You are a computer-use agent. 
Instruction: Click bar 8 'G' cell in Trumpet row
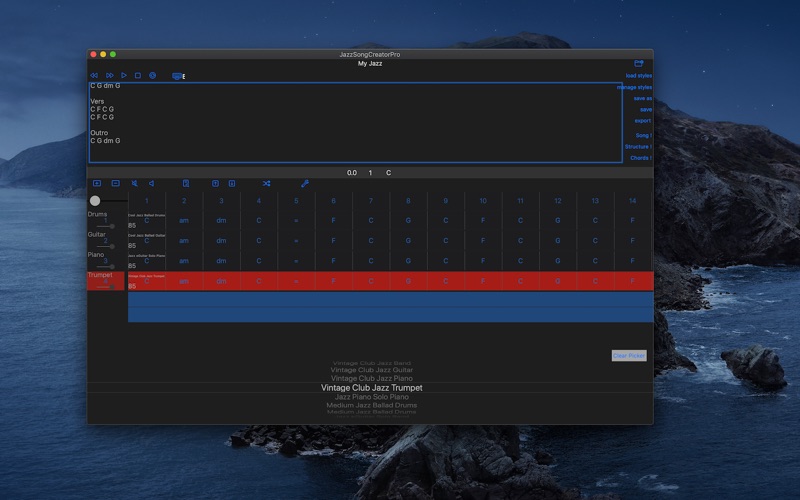click(x=408, y=281)
